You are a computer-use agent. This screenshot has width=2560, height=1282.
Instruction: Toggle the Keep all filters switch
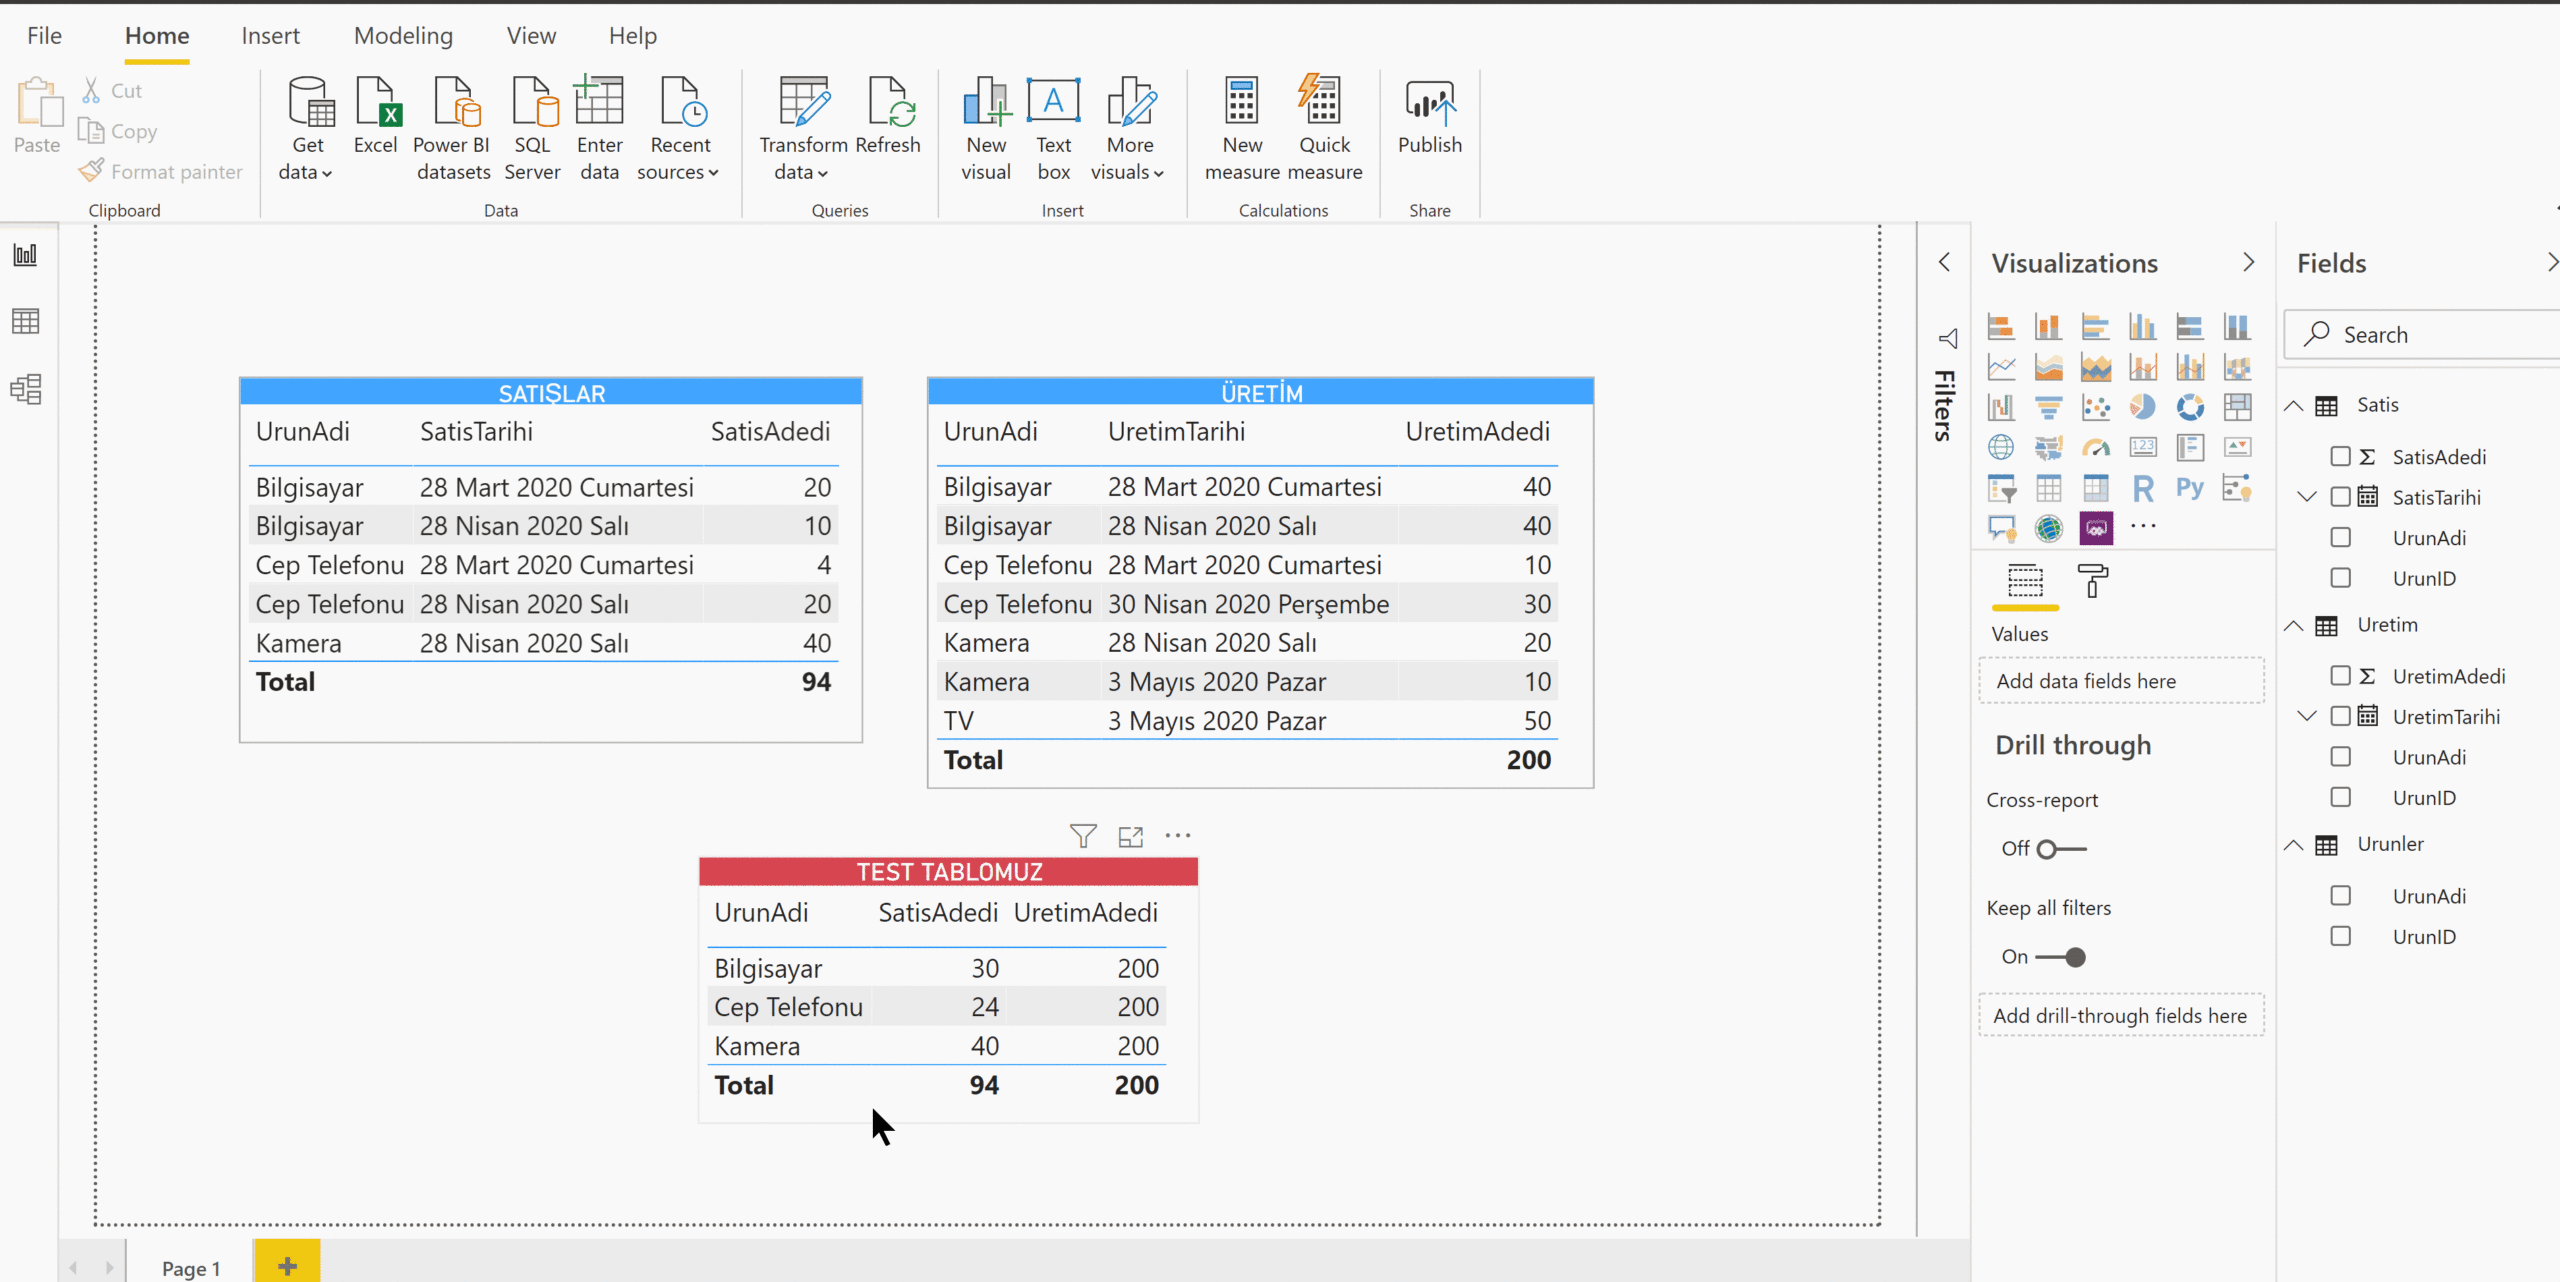[x=2061, y=957]
